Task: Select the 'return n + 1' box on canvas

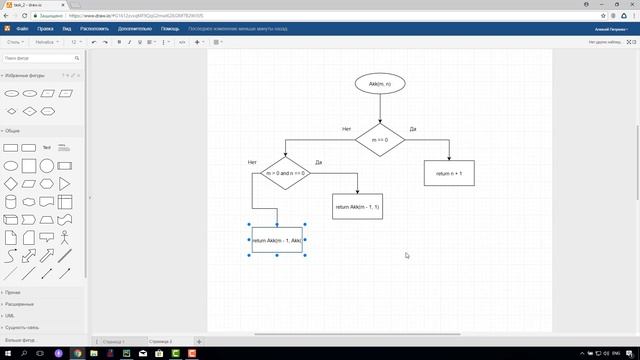Action: tap(449, 173)
